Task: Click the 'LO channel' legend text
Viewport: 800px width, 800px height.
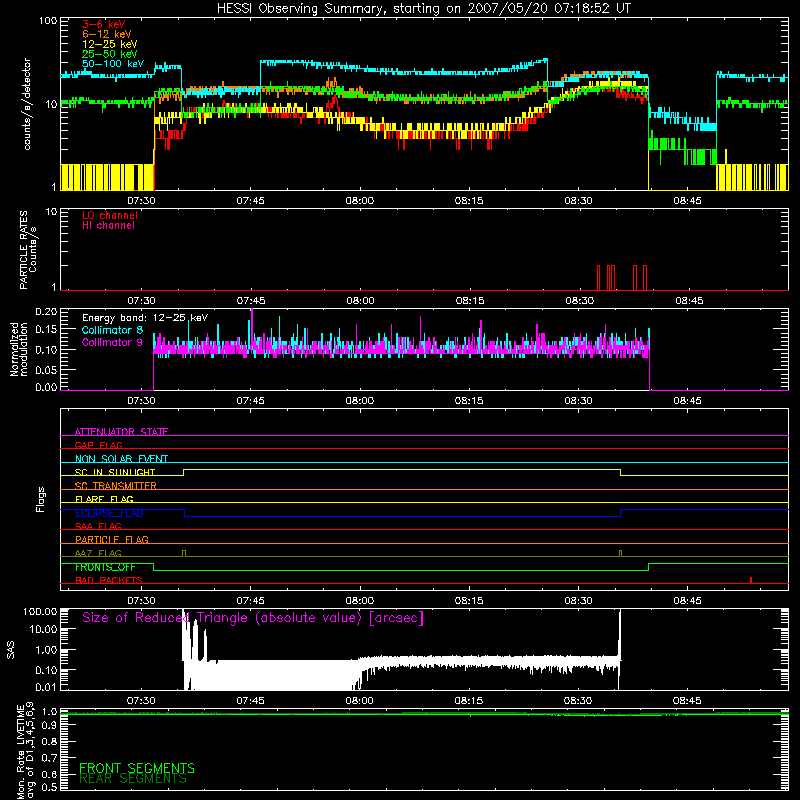Action: 110,215
